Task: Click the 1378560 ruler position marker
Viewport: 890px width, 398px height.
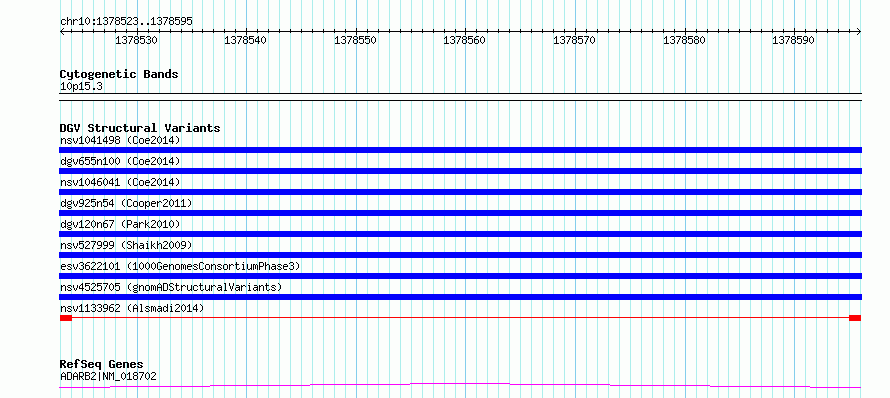Action: (465, 40)
